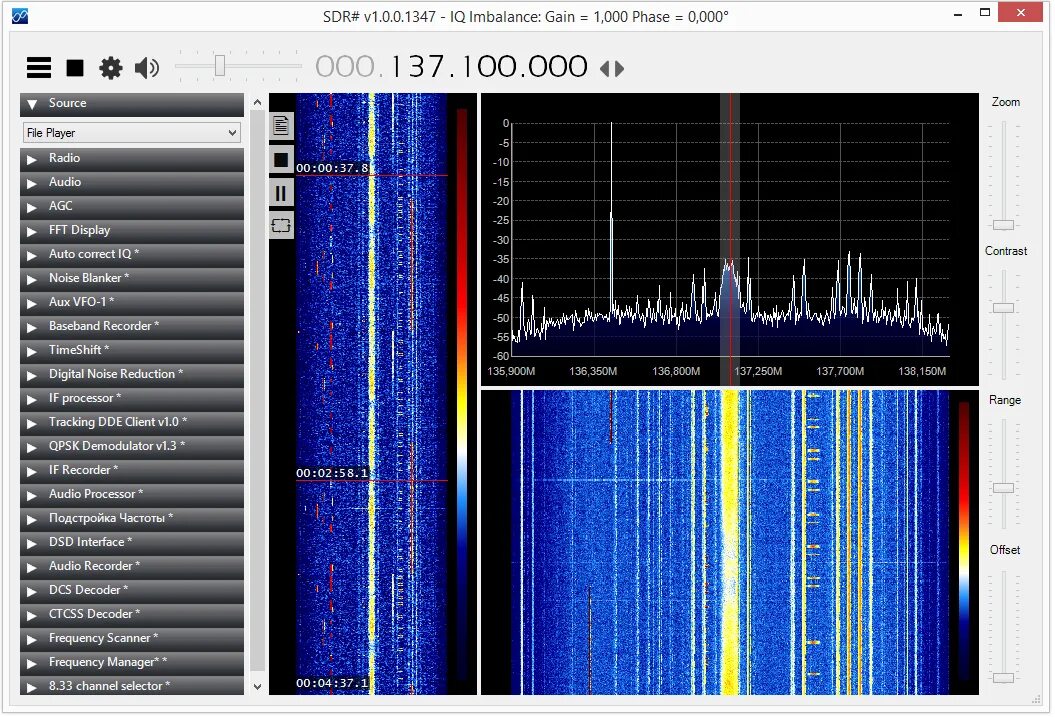
Task: Expand the Radio panel
Action: (132, 159)
